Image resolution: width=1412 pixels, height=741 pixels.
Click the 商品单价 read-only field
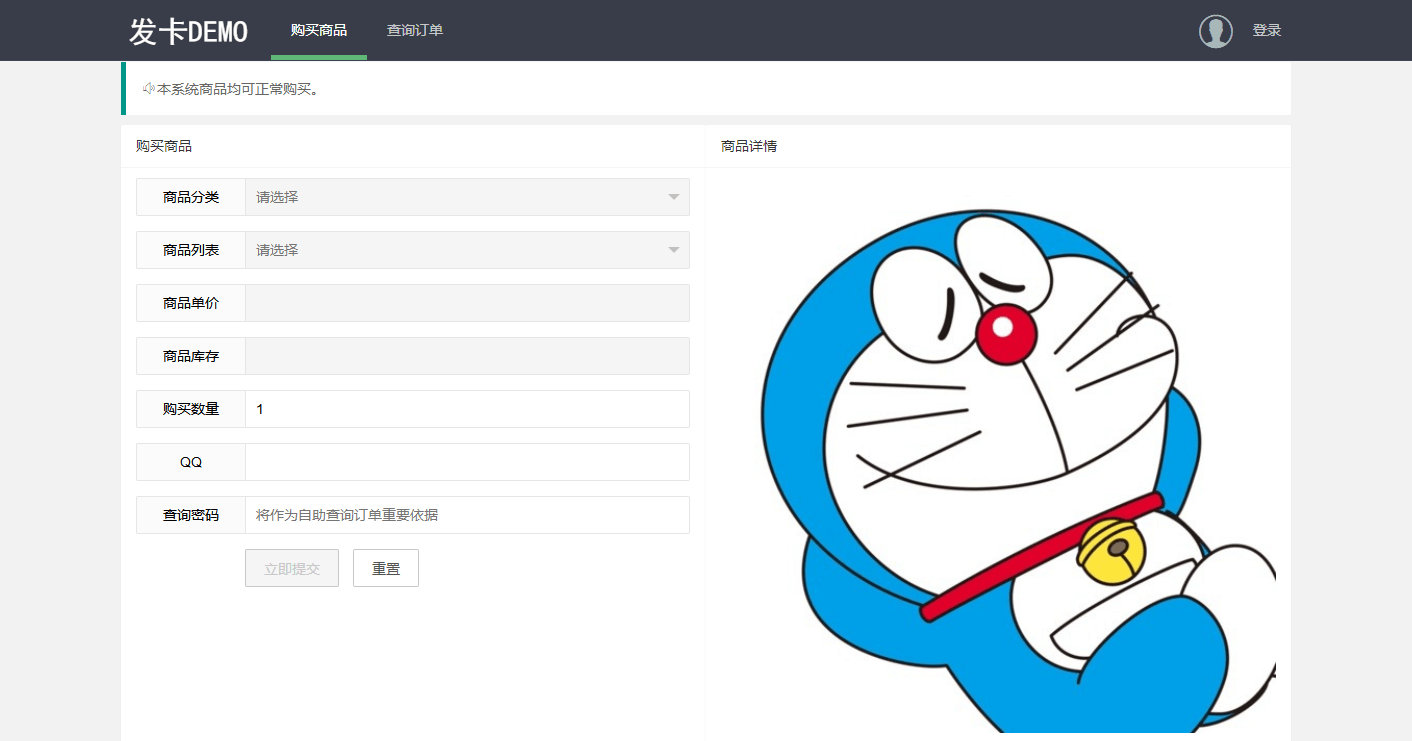pos(467,303)
